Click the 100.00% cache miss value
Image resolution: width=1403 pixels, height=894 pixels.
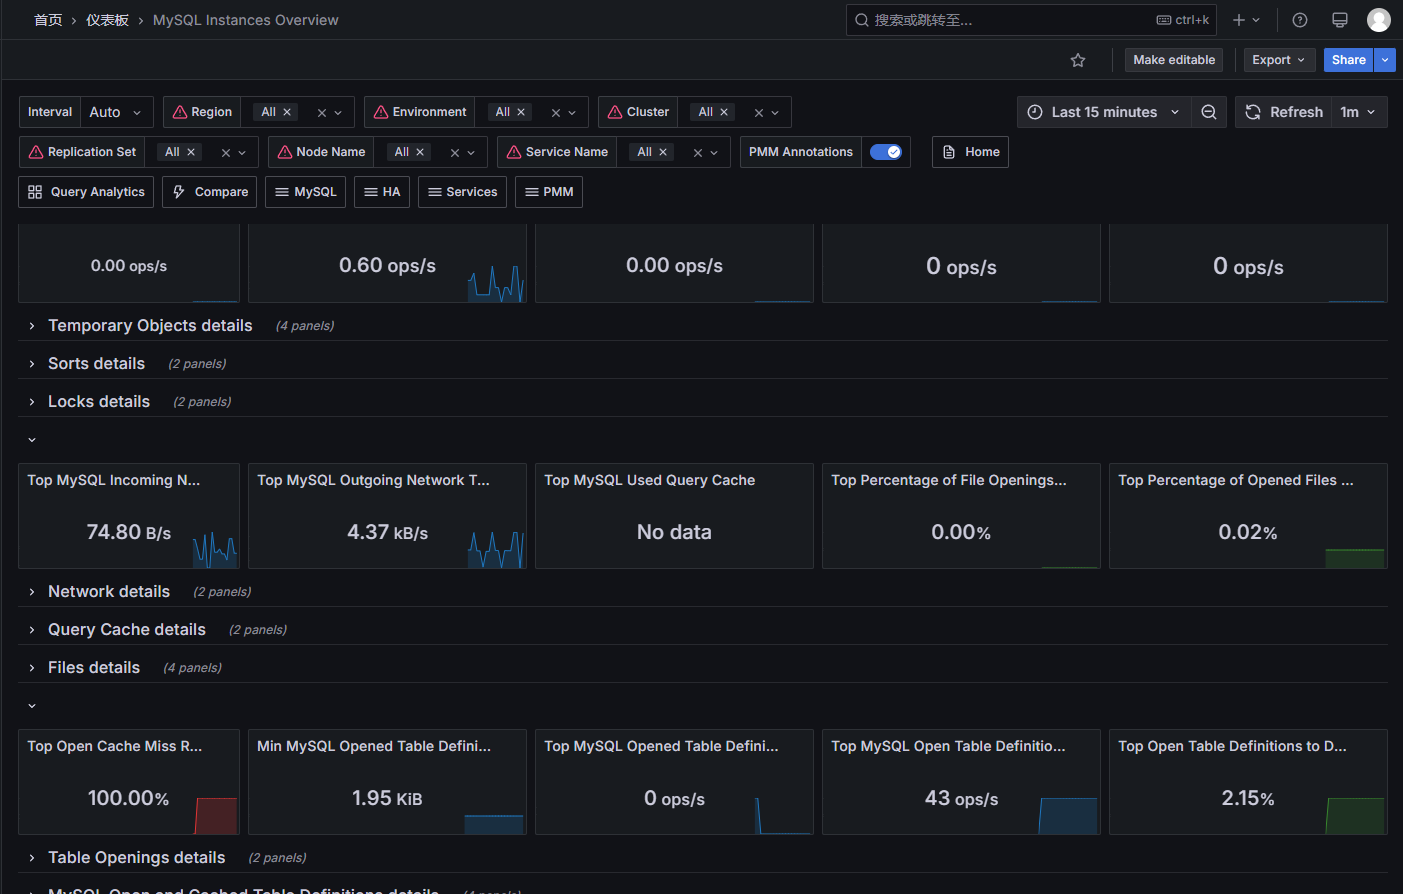[x=128, y=798]
